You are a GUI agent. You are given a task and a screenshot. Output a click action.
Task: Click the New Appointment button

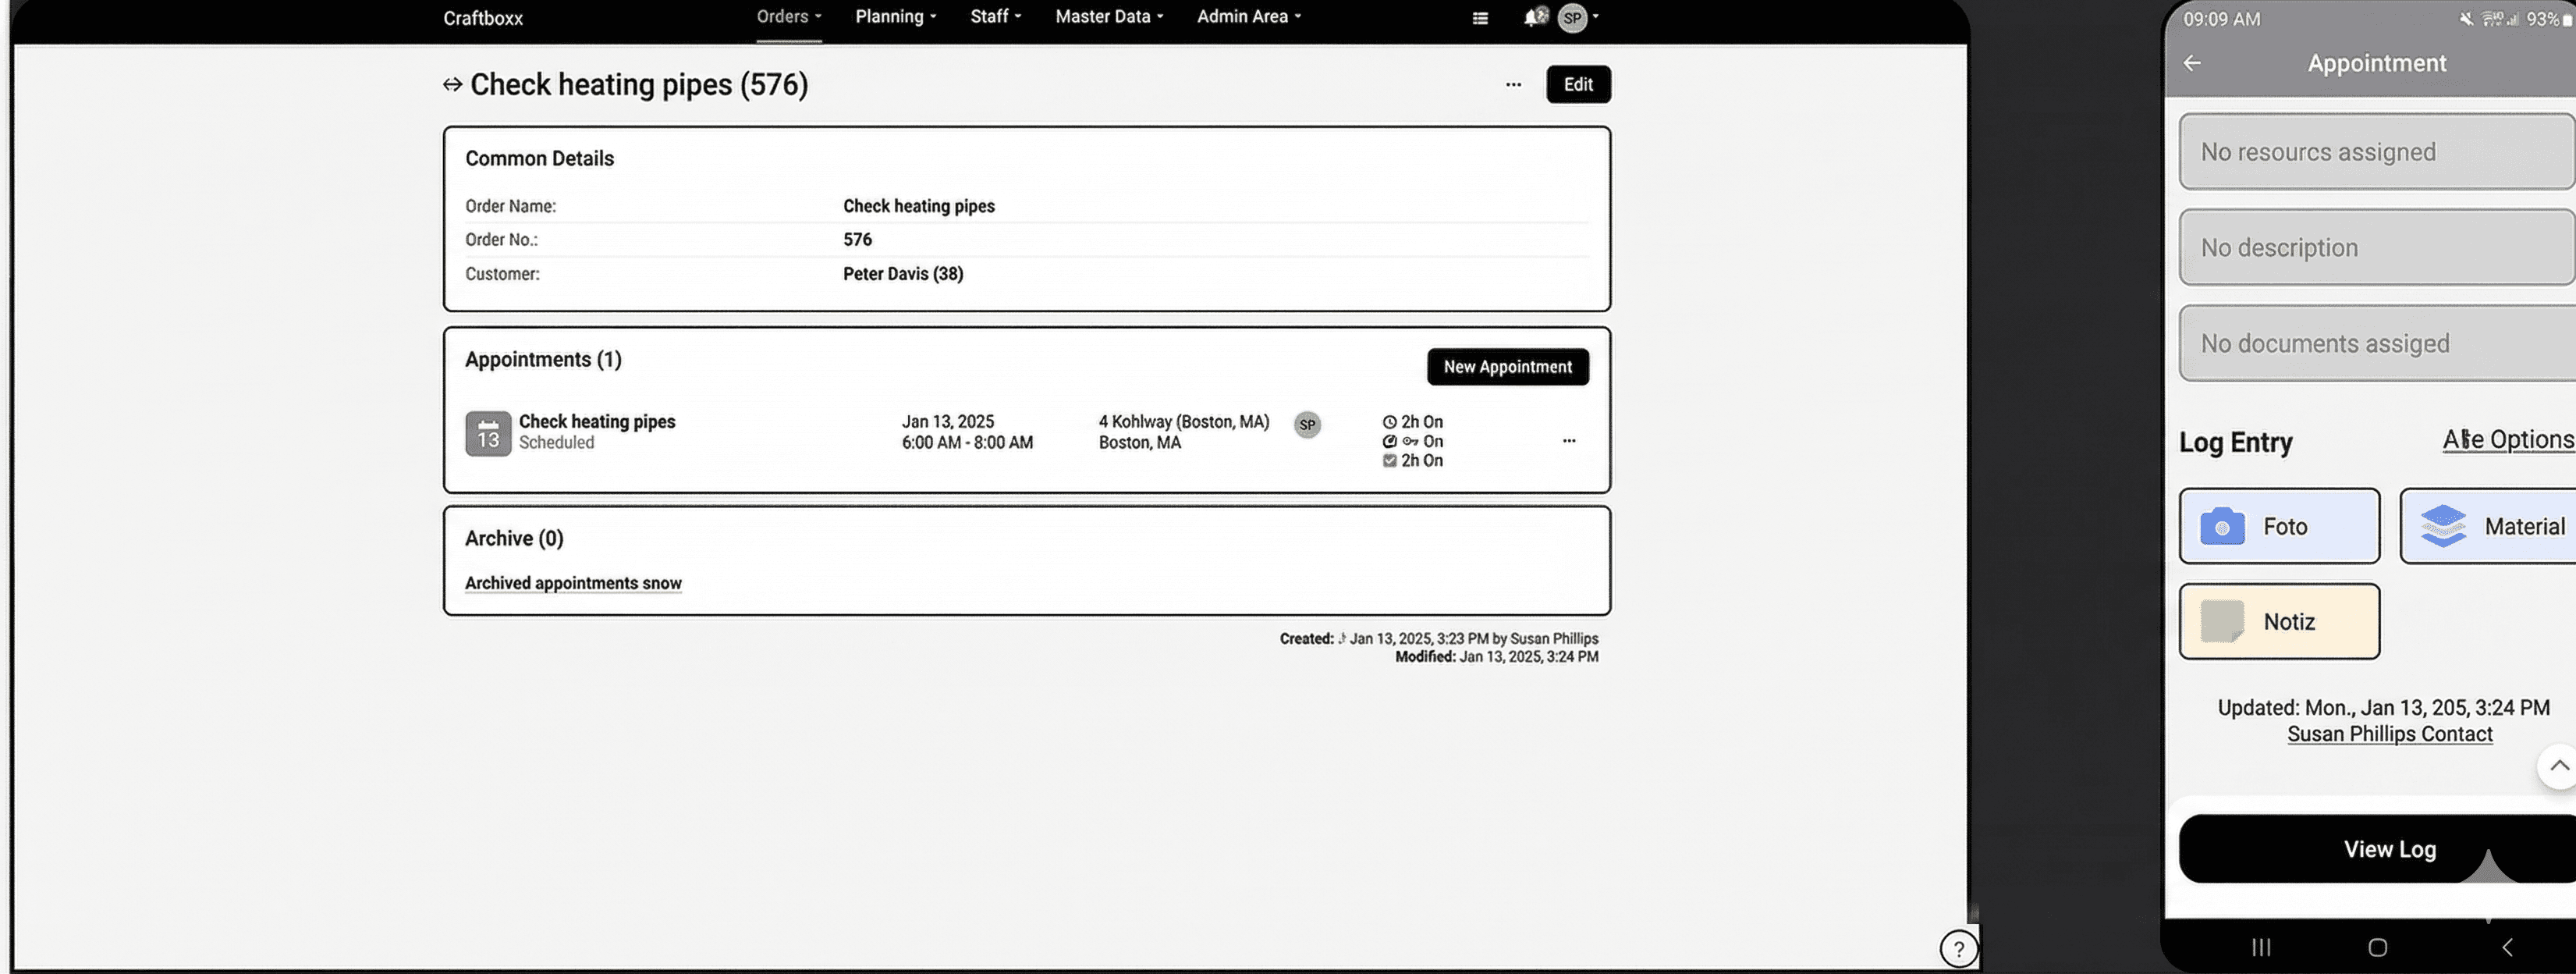pos(1507,367)
